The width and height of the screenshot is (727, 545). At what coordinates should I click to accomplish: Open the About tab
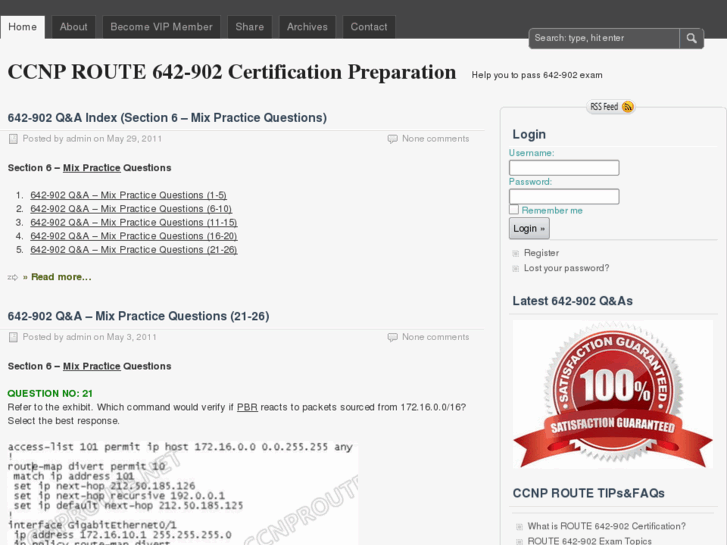pos(73,27)
